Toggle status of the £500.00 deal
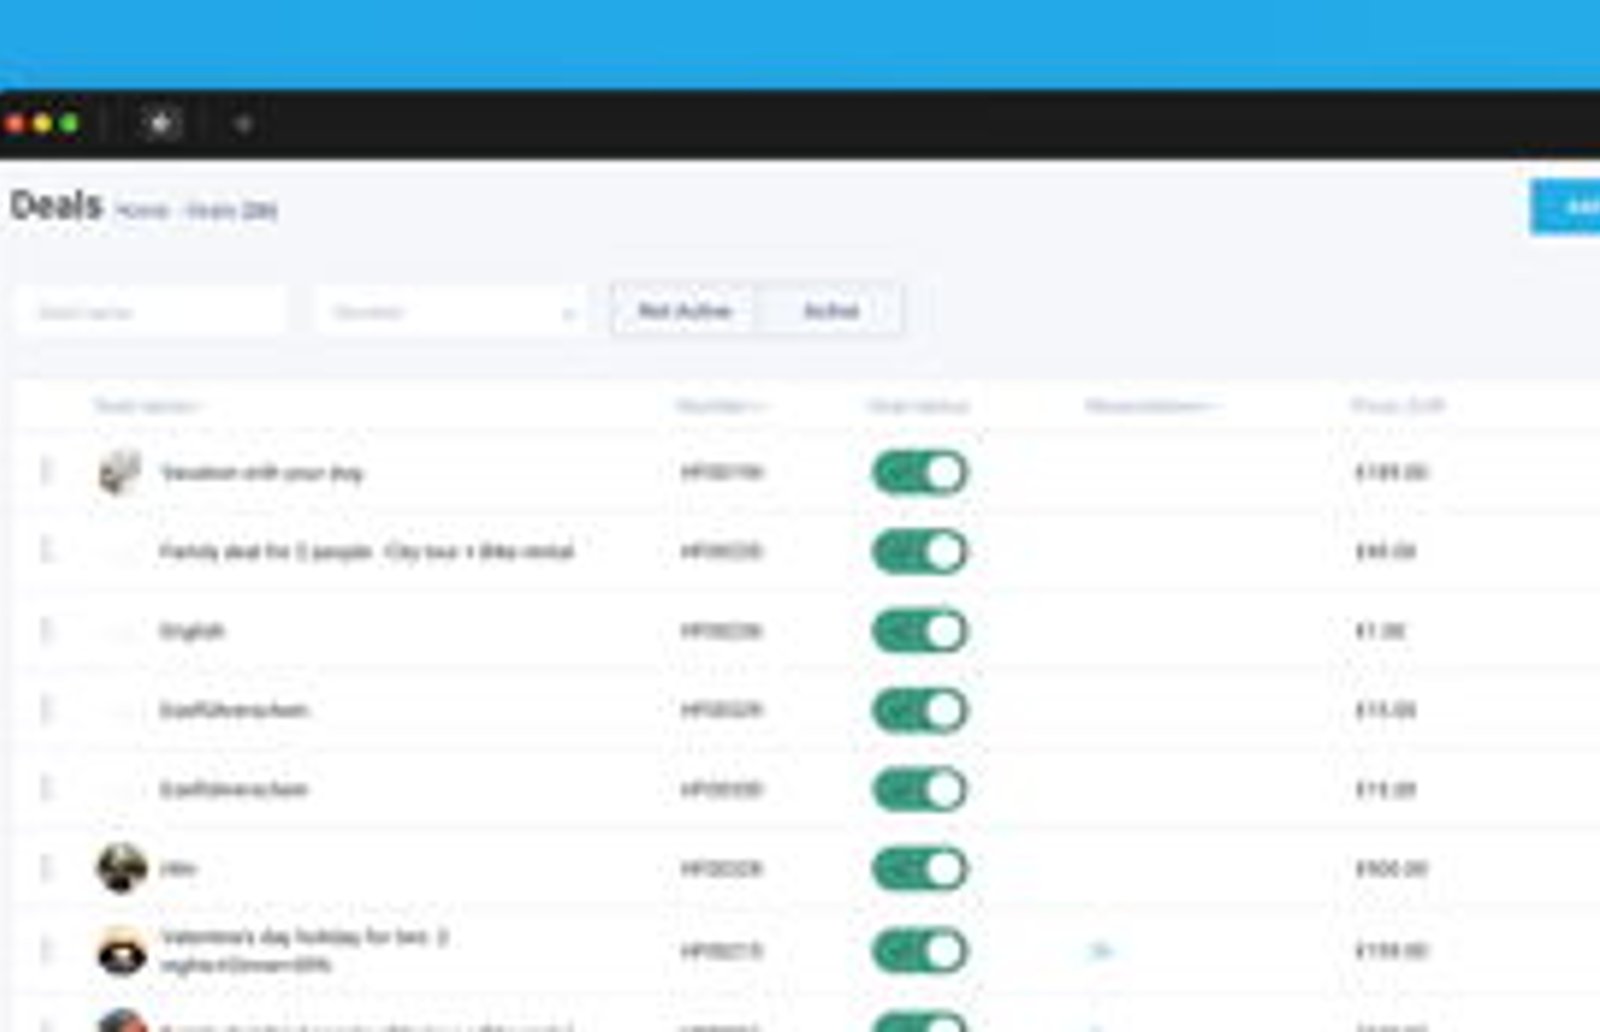This screenshot has width=1600, height=1032. [920, 869]
